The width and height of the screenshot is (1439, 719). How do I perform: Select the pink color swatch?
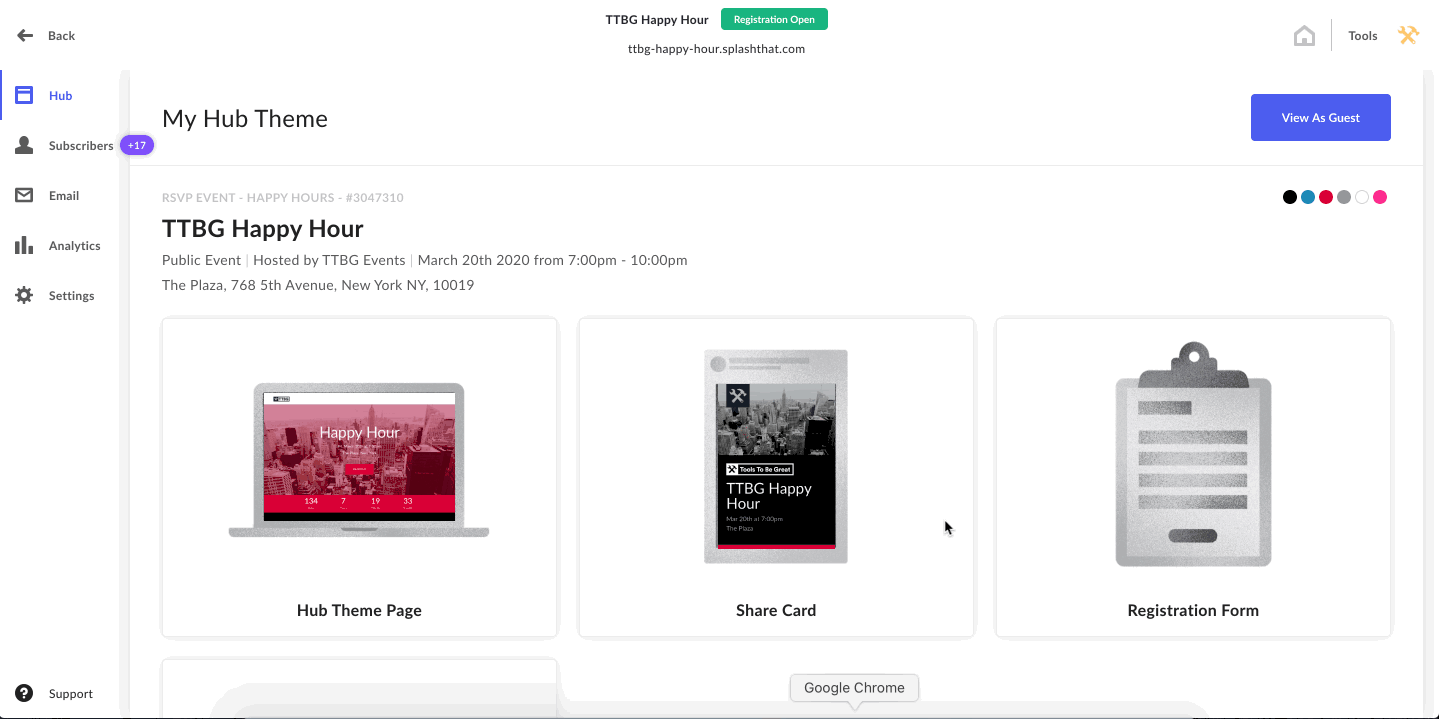pyautogui.click(x=1380, y=197)
